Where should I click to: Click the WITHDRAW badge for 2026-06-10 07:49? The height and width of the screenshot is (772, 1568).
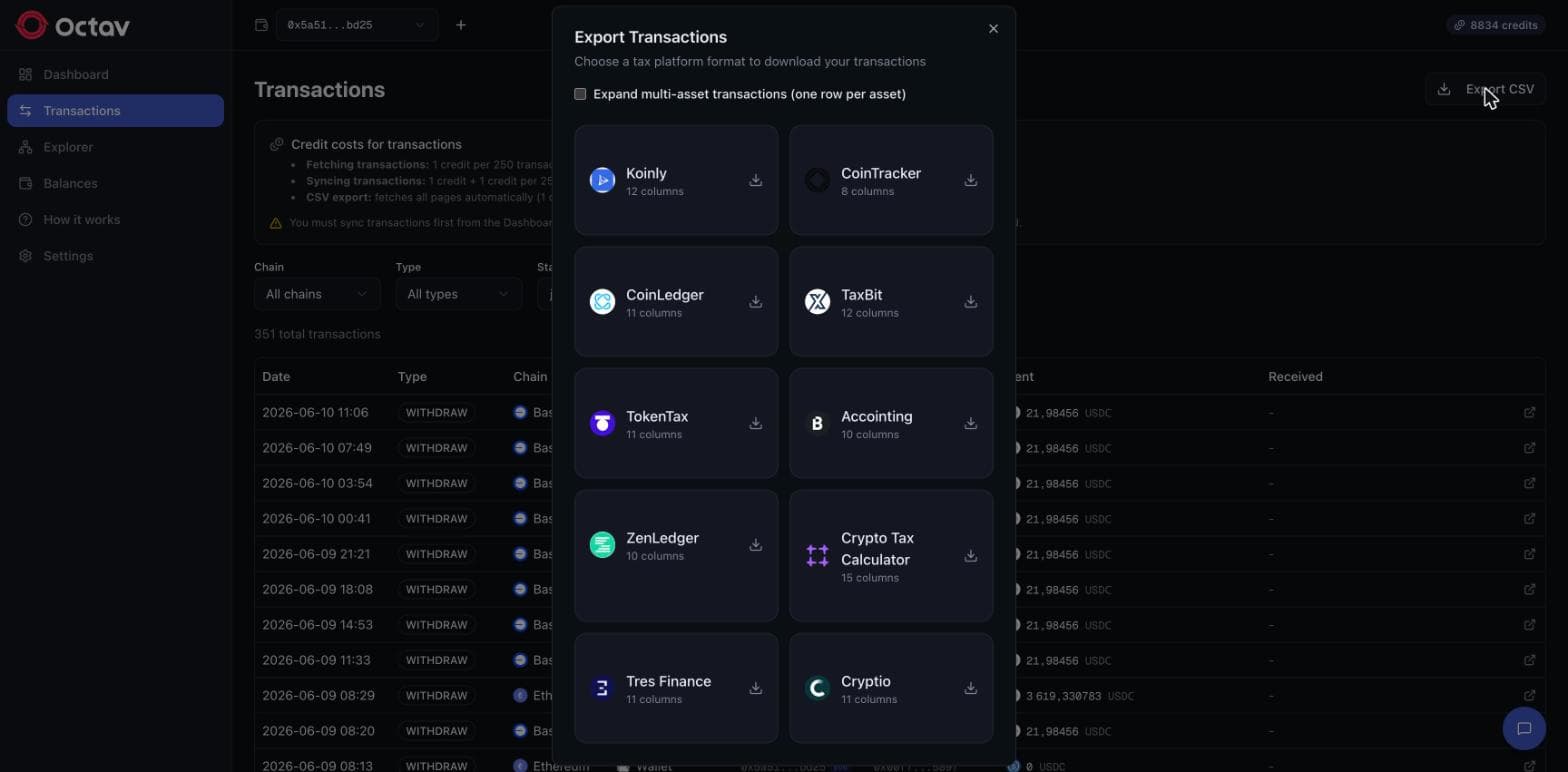click(436, 448)
